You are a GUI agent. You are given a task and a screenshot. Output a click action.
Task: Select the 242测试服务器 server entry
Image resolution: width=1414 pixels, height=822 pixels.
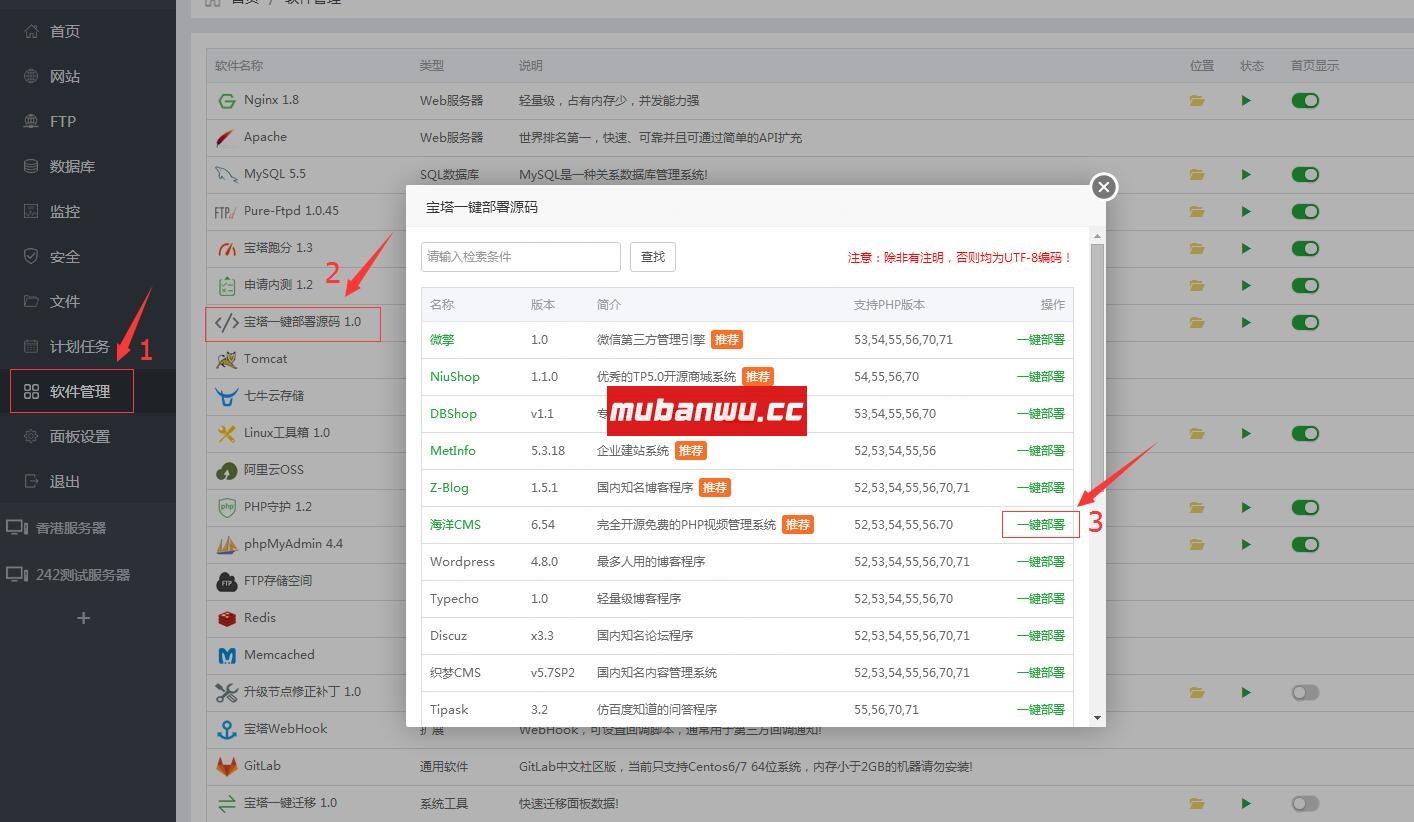82,574
